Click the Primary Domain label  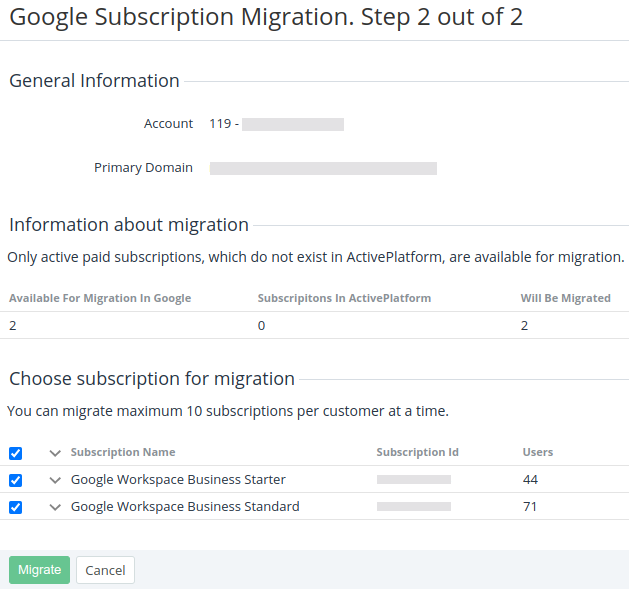click(143, 167)
